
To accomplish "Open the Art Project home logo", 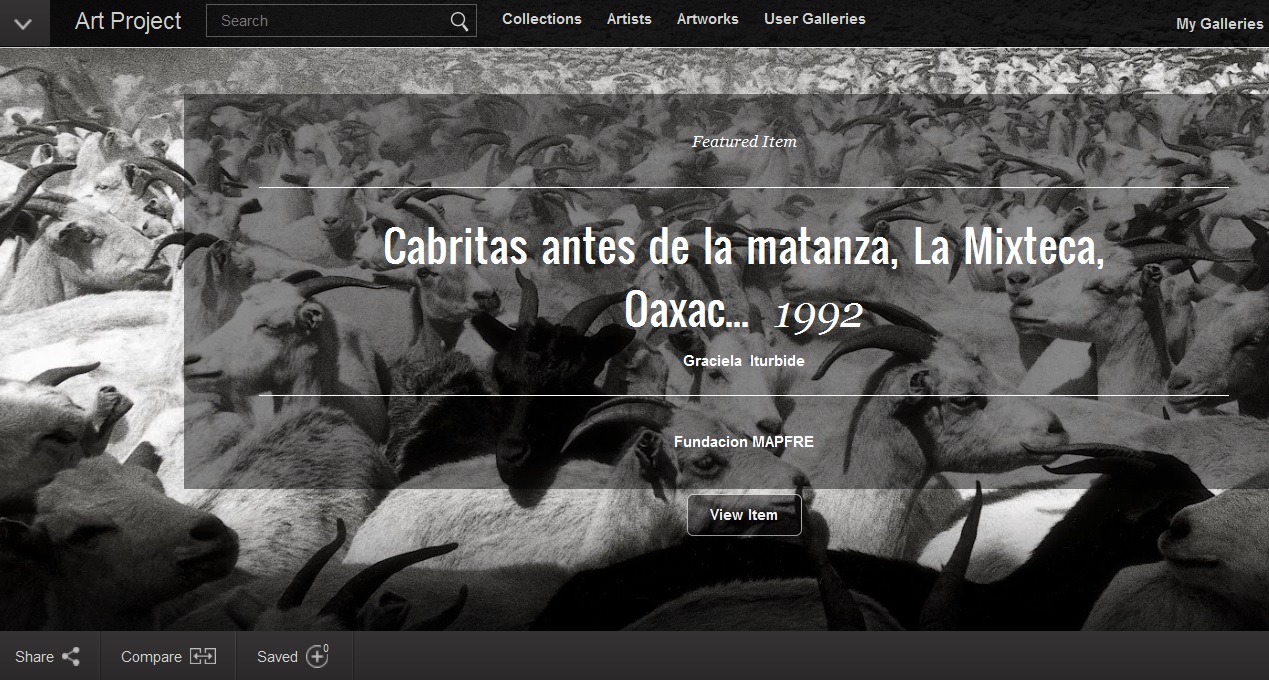I will (x=128, y=21).
